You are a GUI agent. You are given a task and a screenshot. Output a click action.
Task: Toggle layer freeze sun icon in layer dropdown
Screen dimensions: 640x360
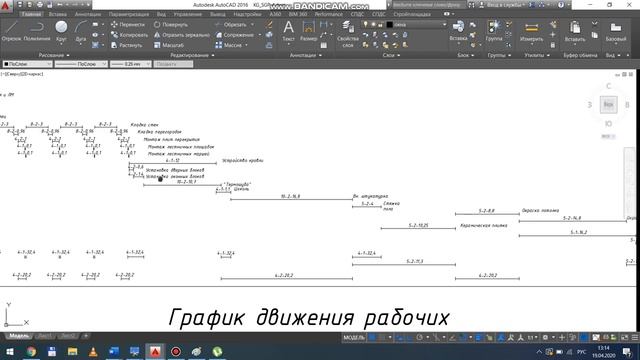point(373,24)
